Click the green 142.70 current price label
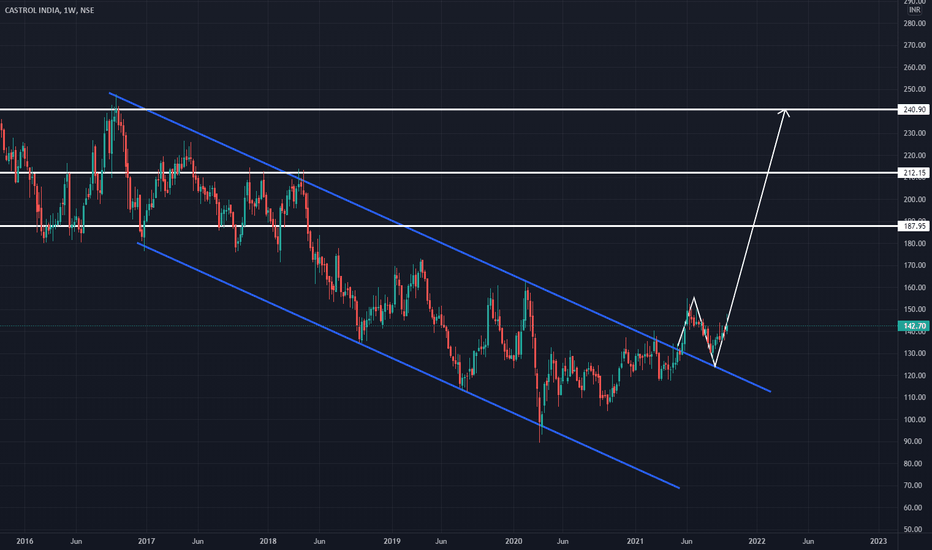Image resolution: width=932 pixels, height=550 pixels. click(x=914, y=326)
